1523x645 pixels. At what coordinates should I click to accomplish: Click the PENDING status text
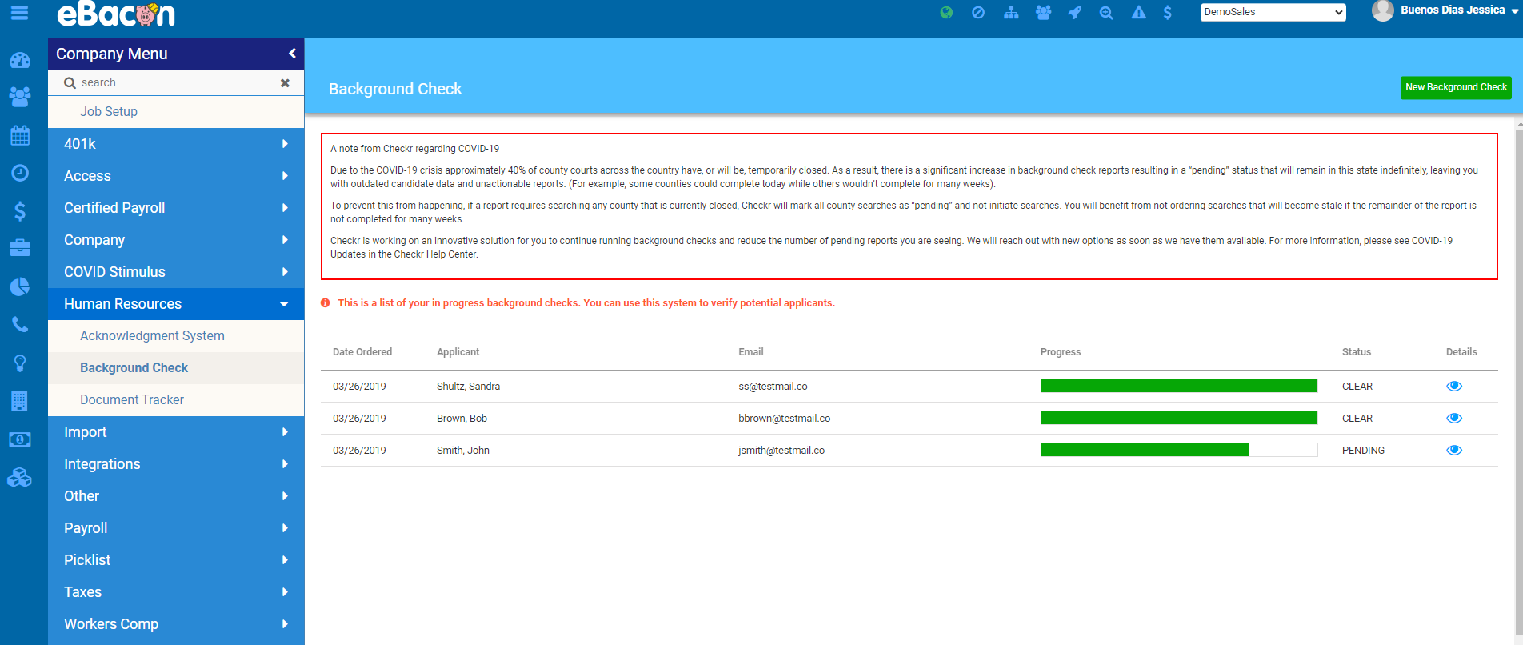pos(1363,451)
